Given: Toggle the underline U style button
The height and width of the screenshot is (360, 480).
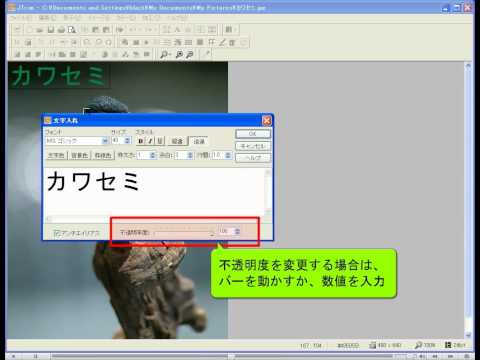Looking at the screenshot, I should [x=160, y=141].
